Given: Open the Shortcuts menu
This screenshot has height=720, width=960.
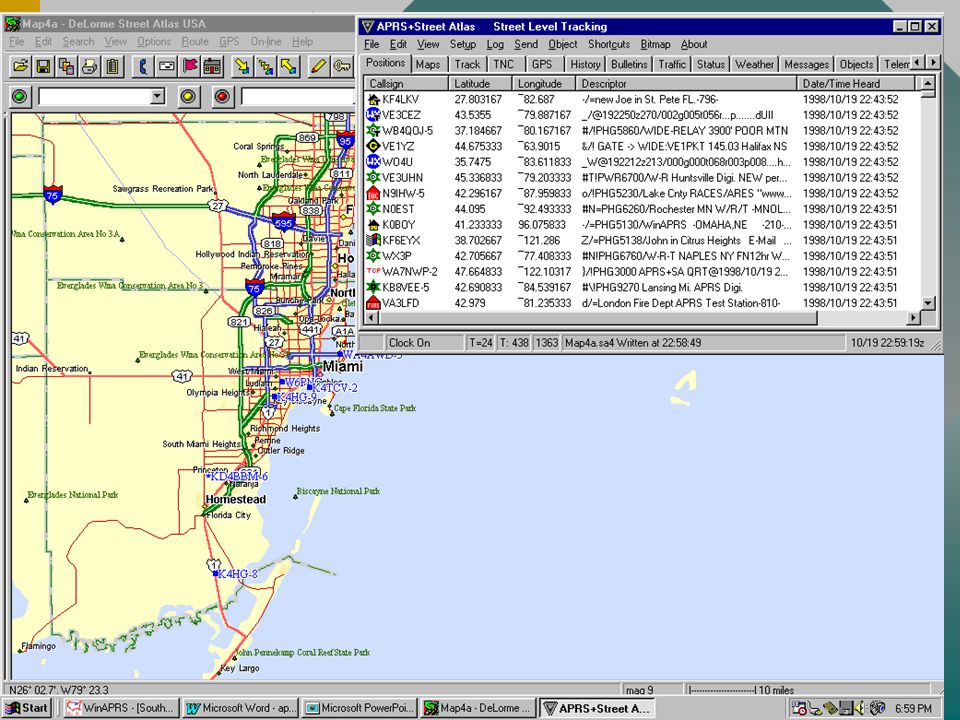Looking at the screenshot, I should pos(609,44).
